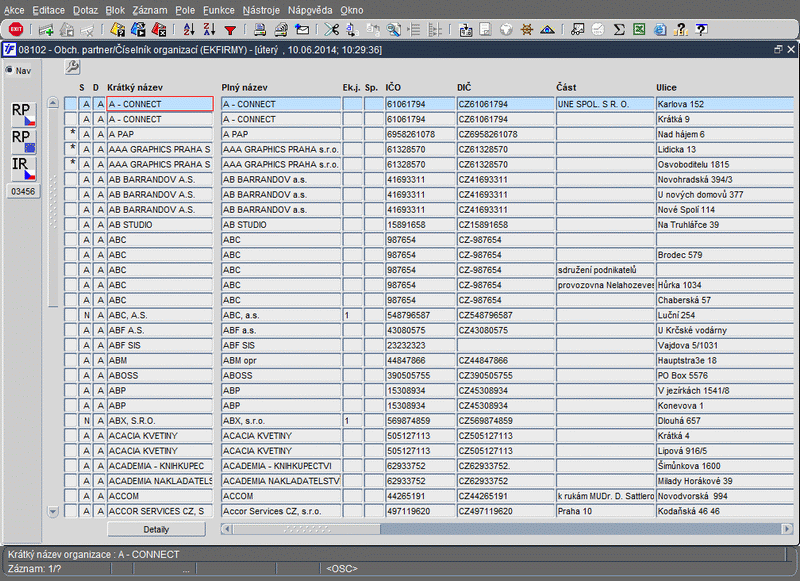Click the red filter funnel icon
The image size is (800, 581).
pos(230,31)
